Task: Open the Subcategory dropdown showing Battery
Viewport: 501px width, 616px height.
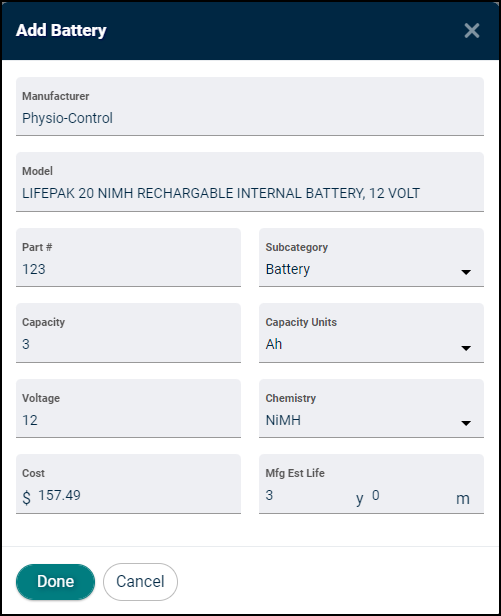Action: pyautogui.click(x=371, y=257)
